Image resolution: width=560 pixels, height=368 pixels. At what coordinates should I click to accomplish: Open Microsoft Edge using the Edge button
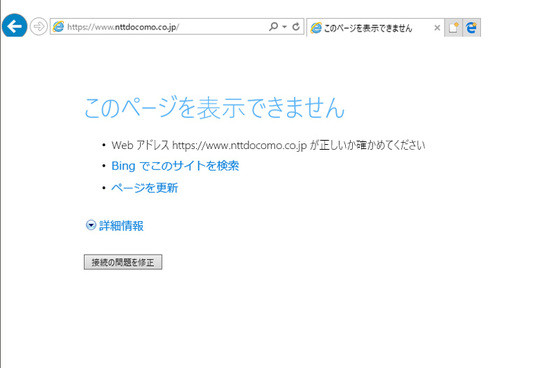pos(471,28)
